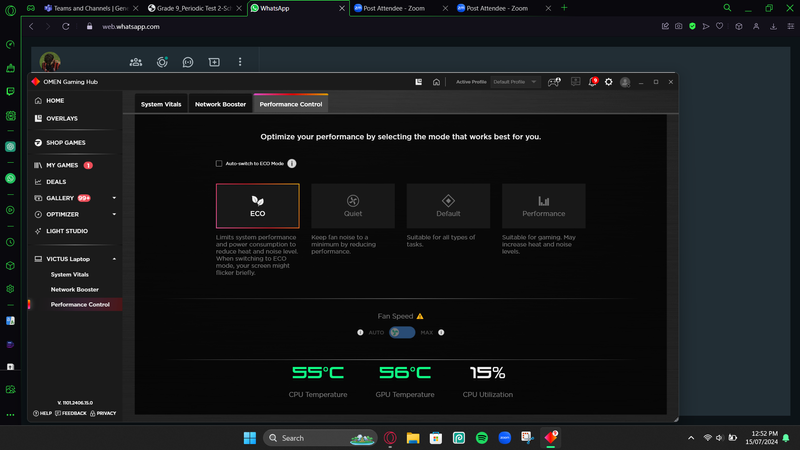Click the taskbar Search box
Viewport: 800px width, 450px height.
tap(320, 438)
